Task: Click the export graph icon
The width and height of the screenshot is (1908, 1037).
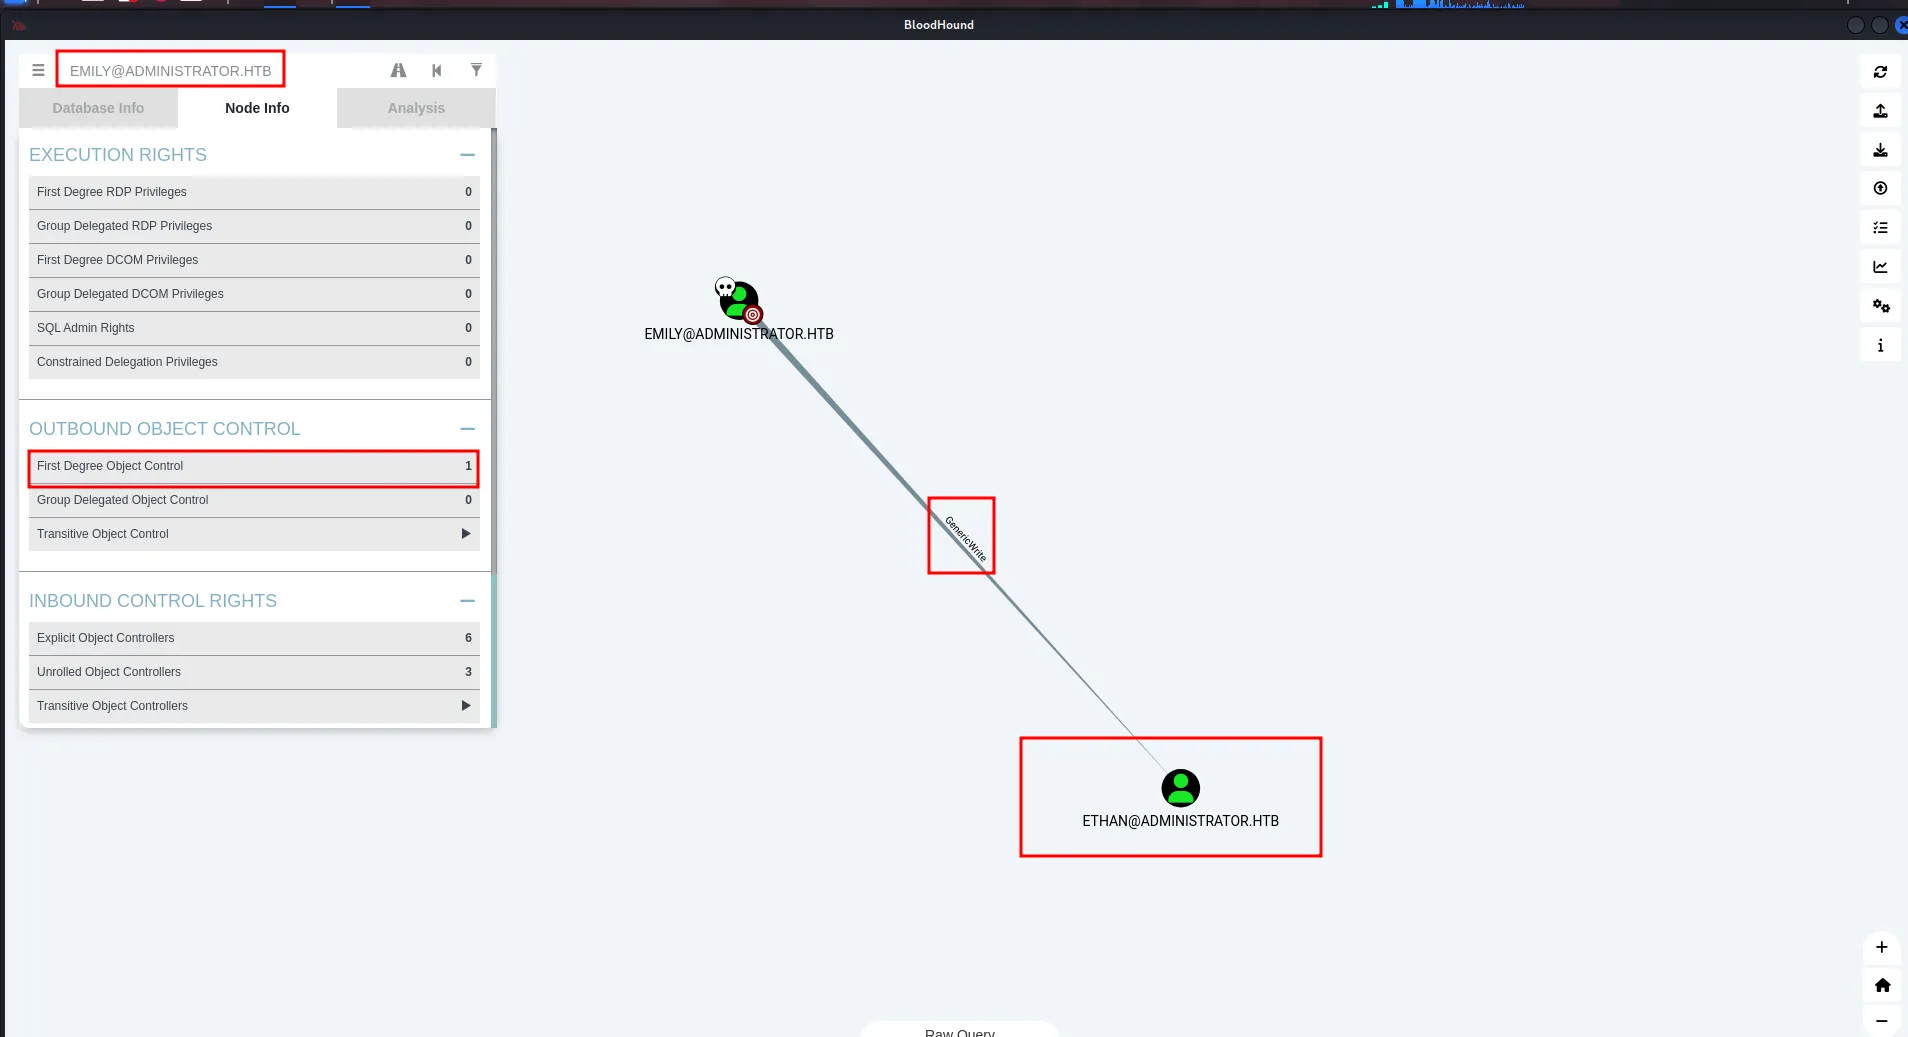Action: point(1880,111)
